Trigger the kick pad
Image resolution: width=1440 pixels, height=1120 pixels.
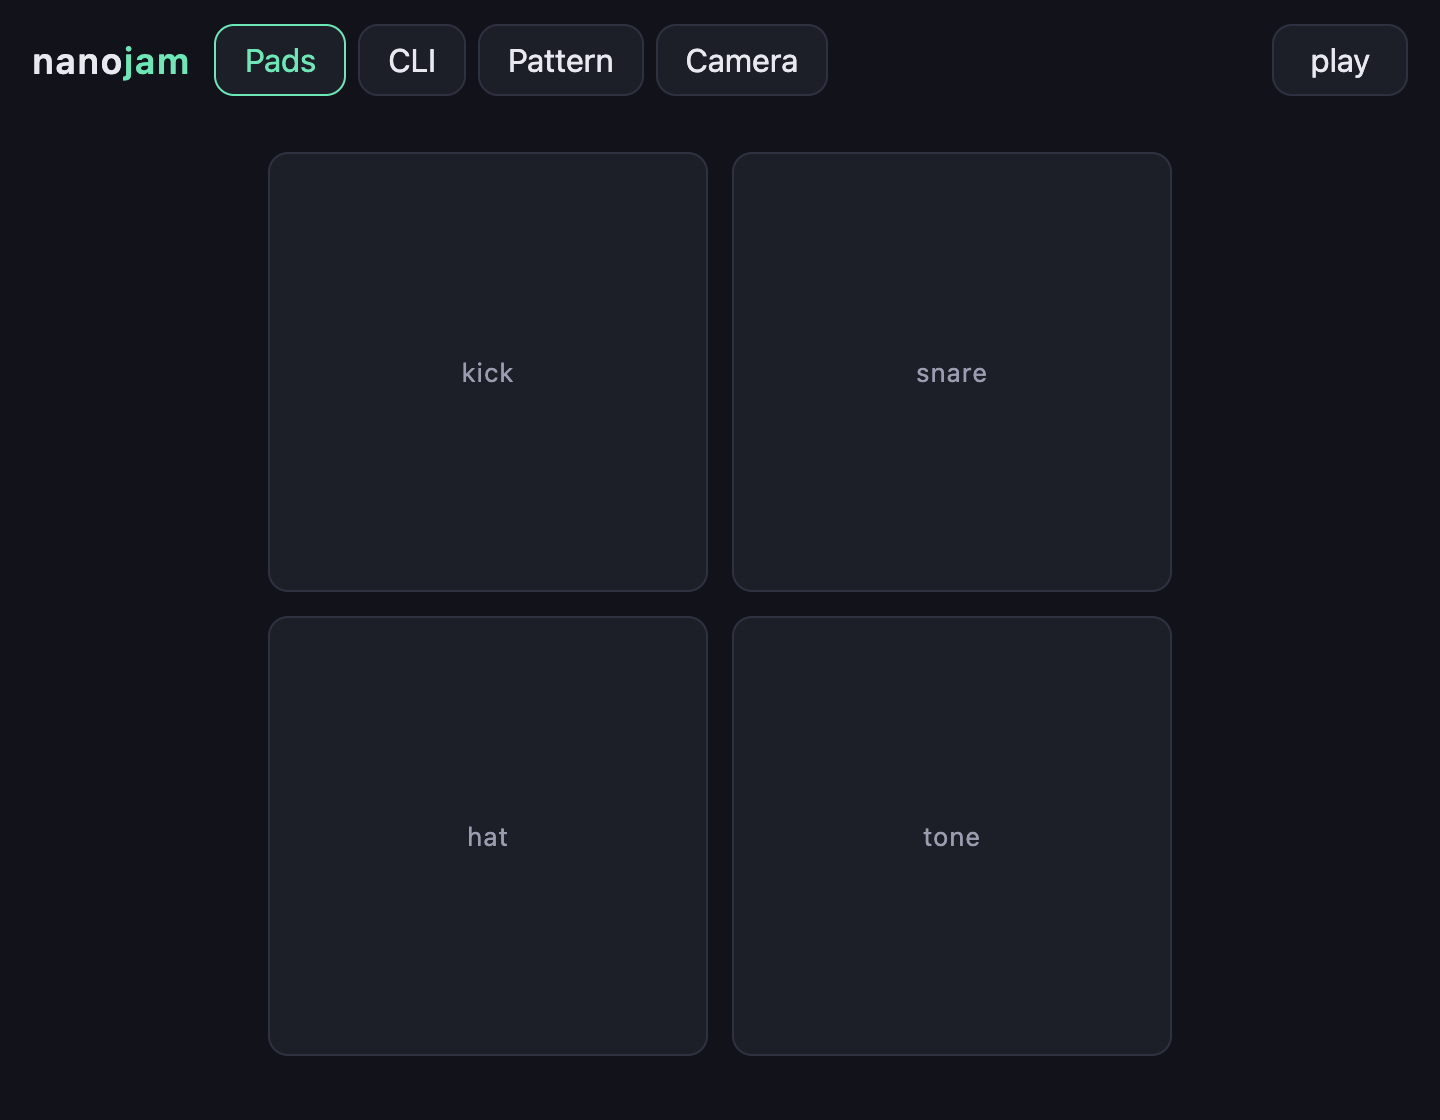click(x=488, y=372)
